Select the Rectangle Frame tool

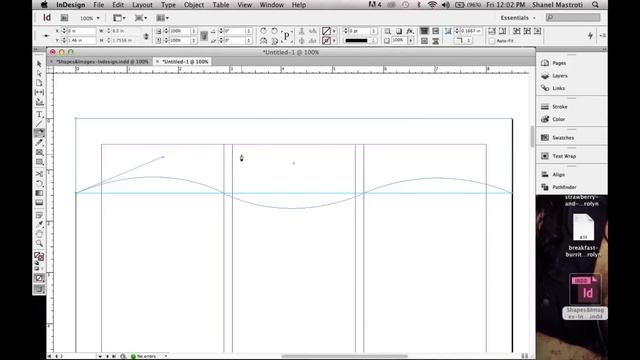coord(39,152)
